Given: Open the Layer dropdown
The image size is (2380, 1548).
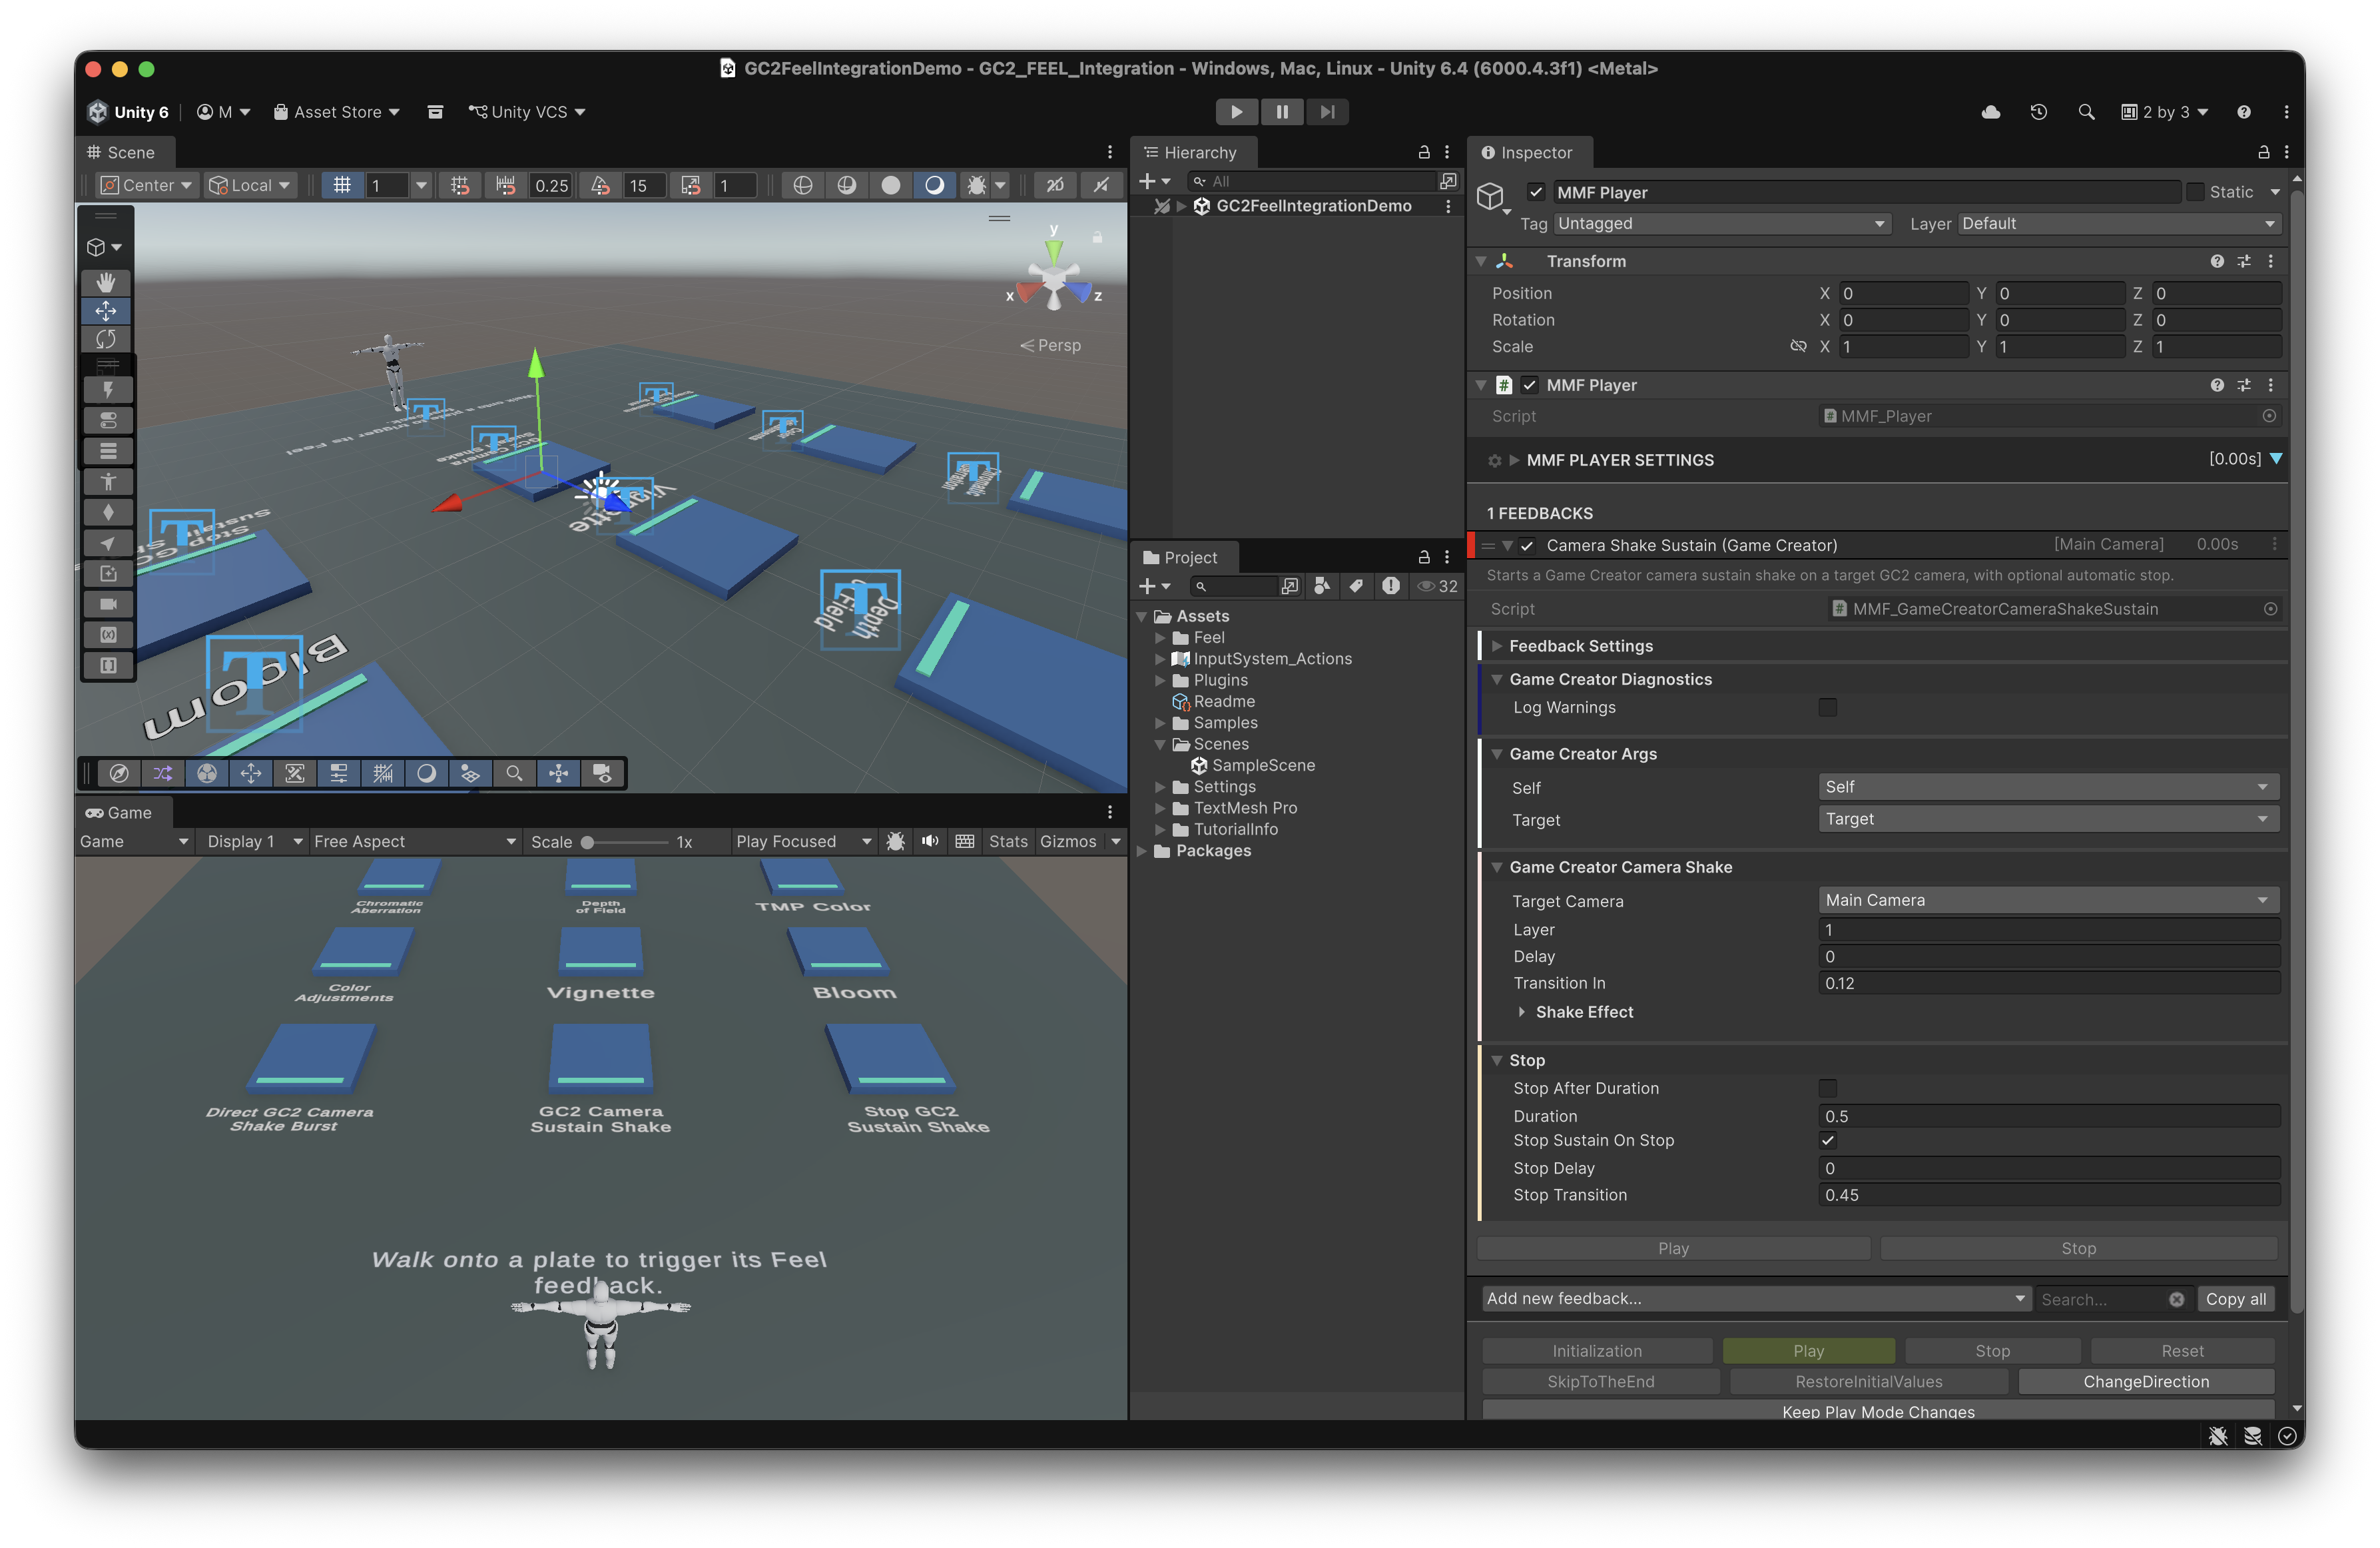Looking at the screenshot, I should (x=2119, y=224).
